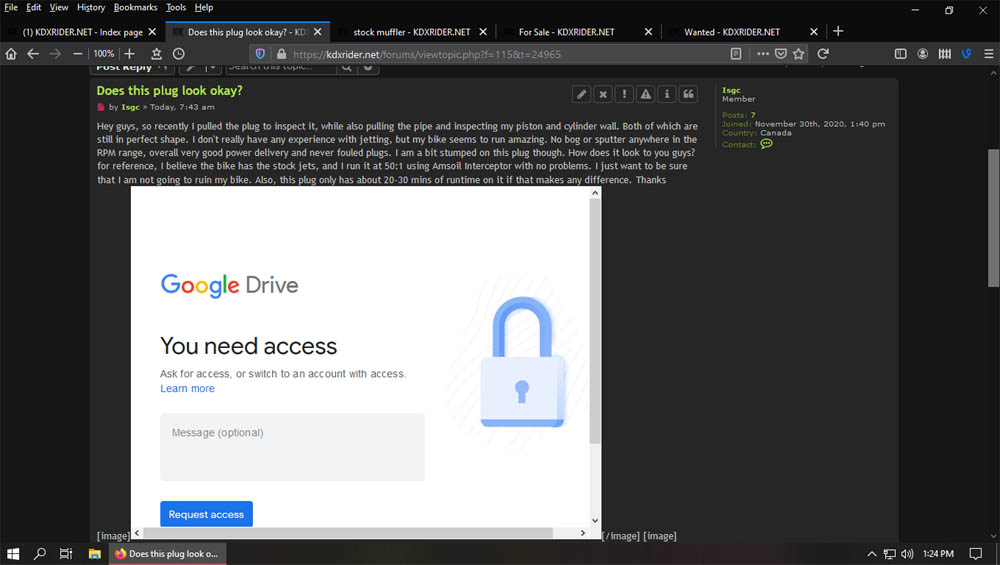Warn user with triangle icon
1000x565 pixels.
tap(645, 94)
